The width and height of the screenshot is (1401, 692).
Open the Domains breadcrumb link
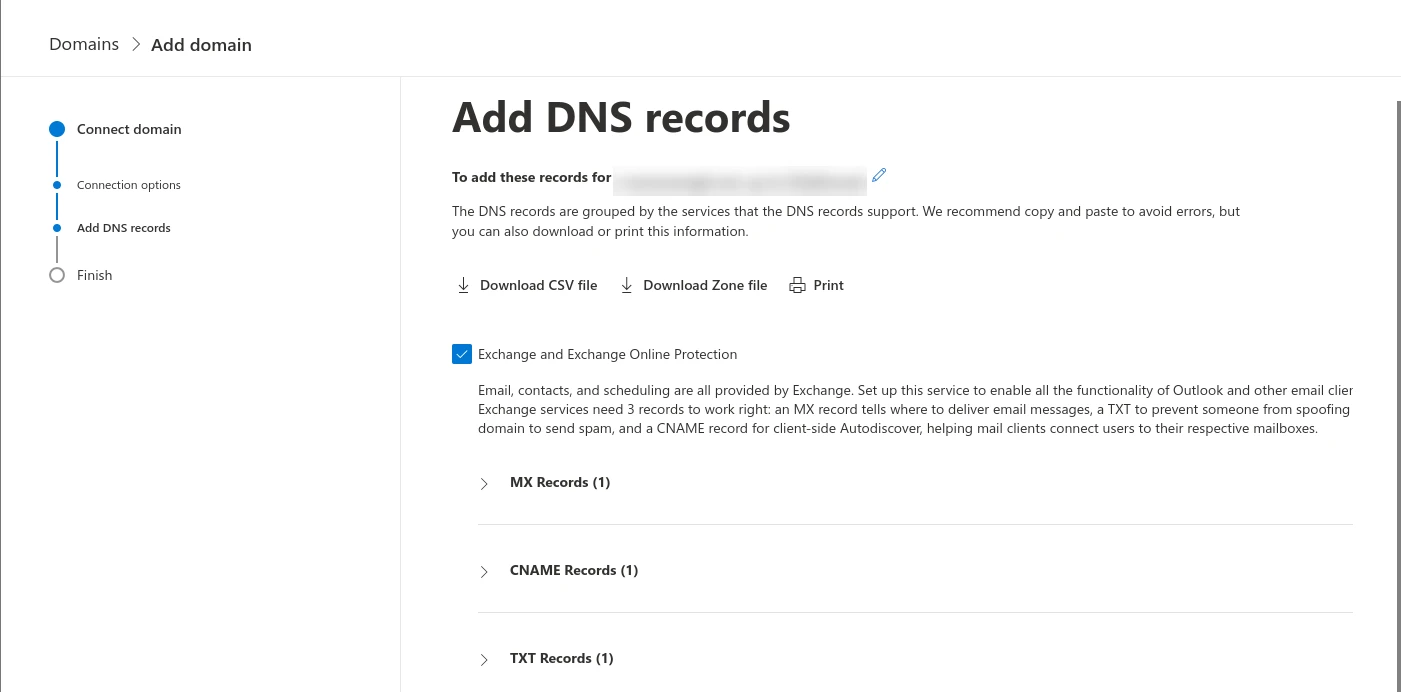(84, 44)
